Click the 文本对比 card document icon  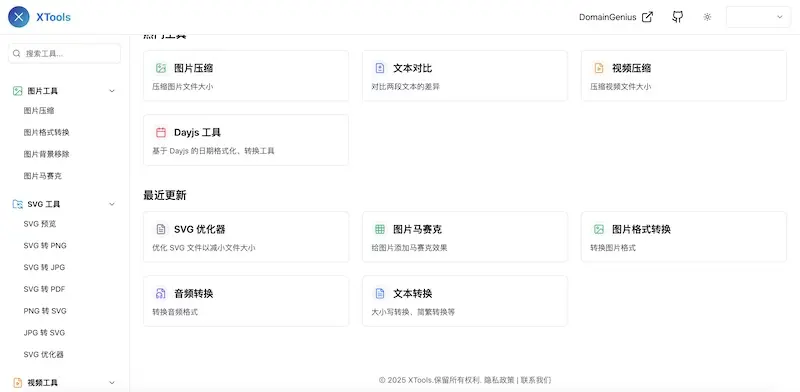380,68
